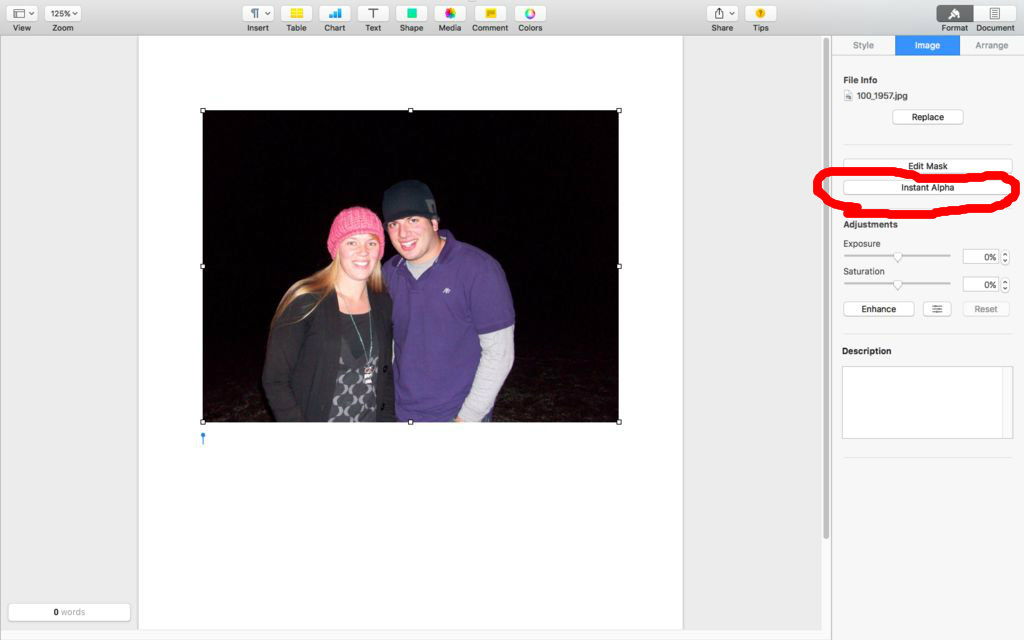Add a Table from toolbar

296,13
